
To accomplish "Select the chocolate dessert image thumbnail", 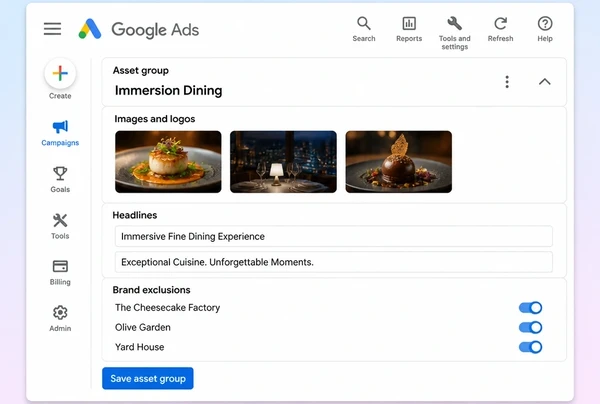I will pyautogui.click(x=398, y=162).
